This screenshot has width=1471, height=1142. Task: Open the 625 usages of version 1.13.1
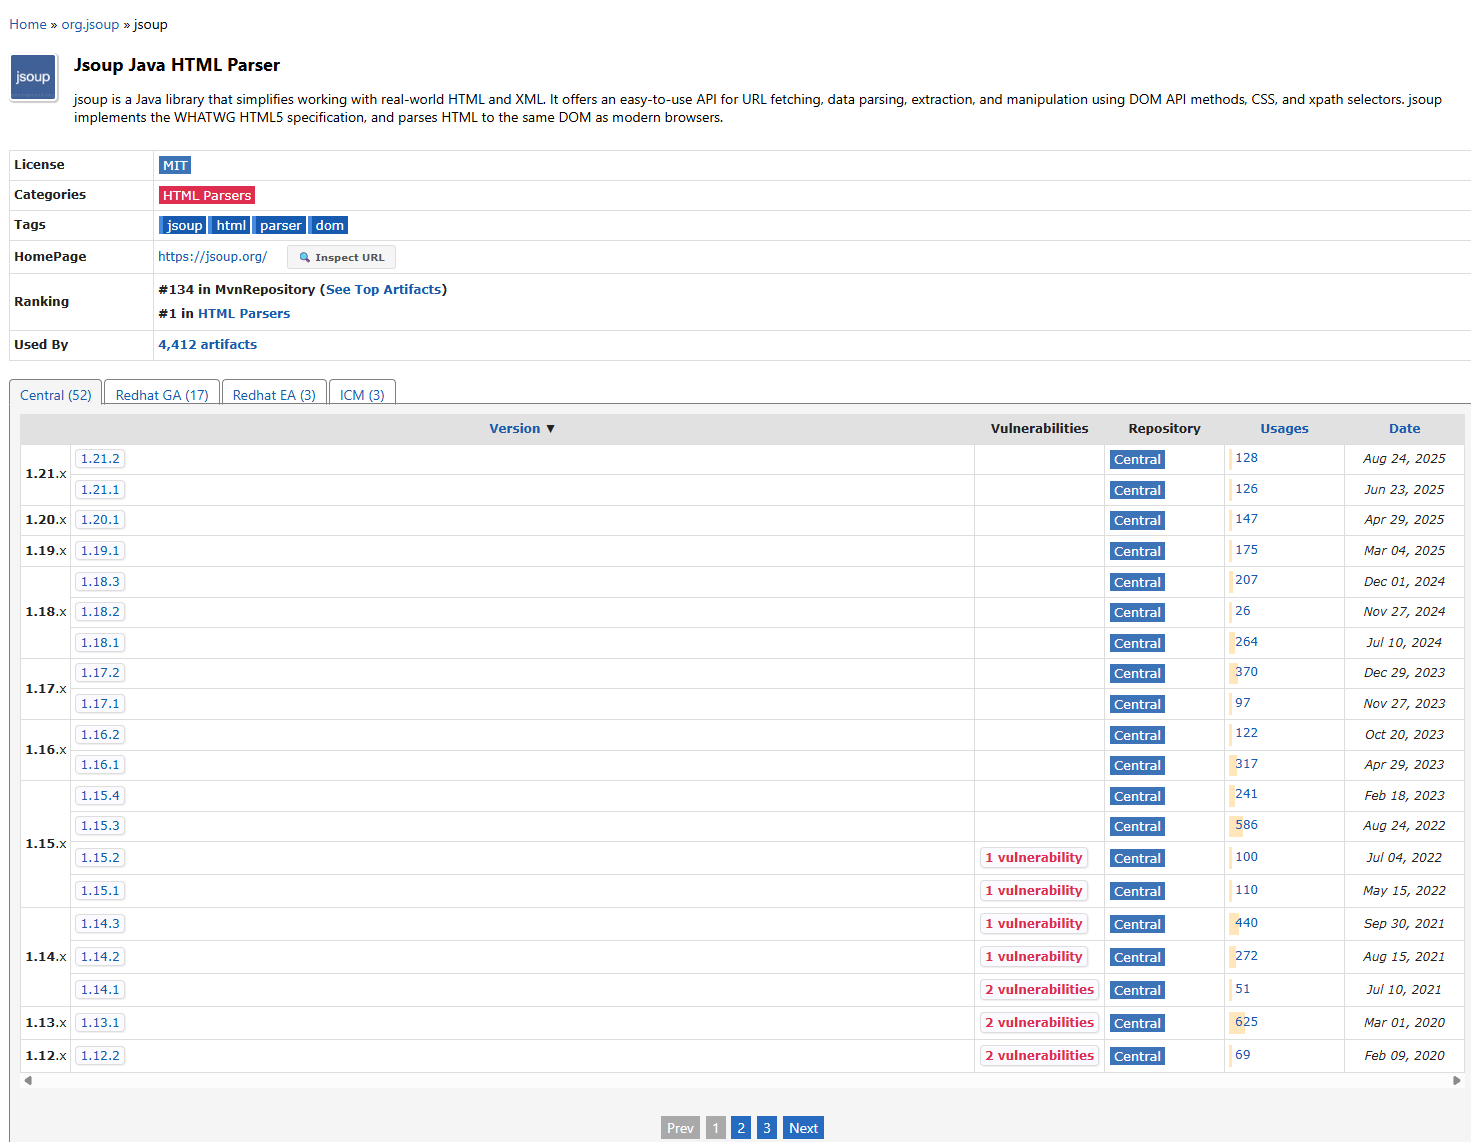[x=1246, y=1022]
